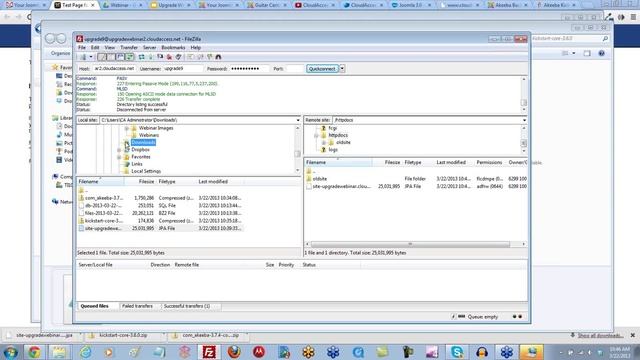Open Skype from the Windows taskbar
The width and height of the screenshot is (640, 360).
pos(457,352)
